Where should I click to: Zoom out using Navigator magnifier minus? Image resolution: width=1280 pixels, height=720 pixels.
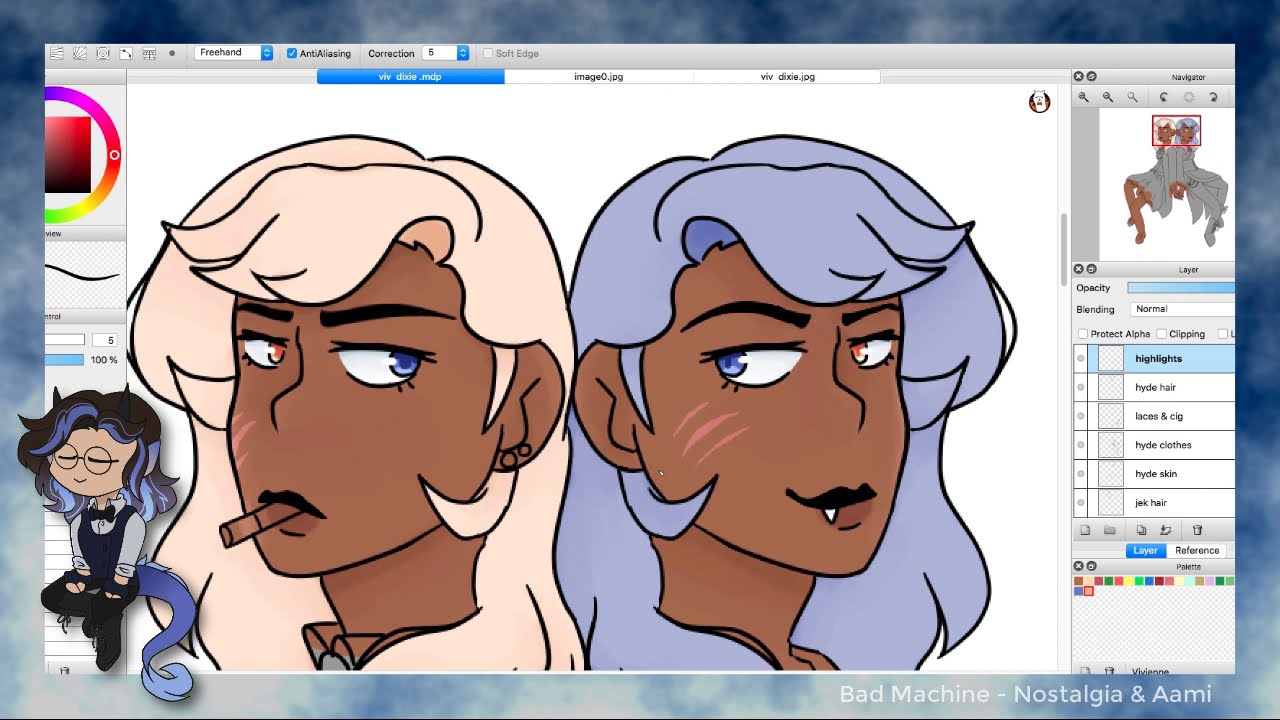point(1107,97)
